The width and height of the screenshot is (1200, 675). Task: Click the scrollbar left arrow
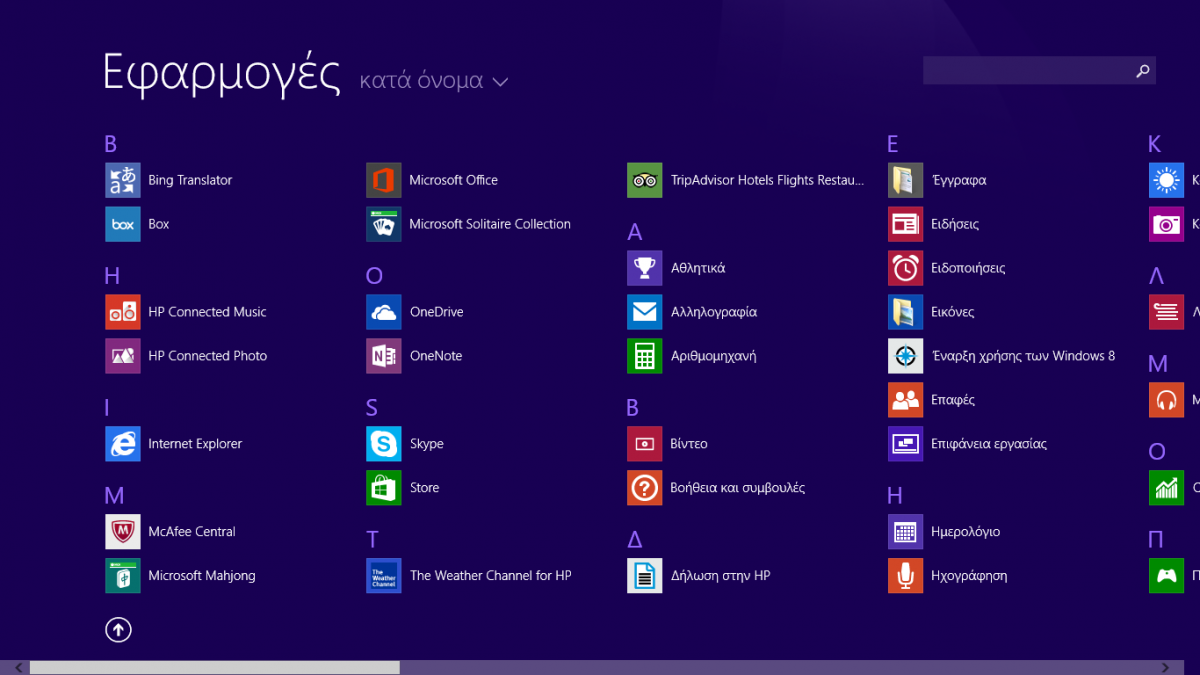click(x=18, y=667)
